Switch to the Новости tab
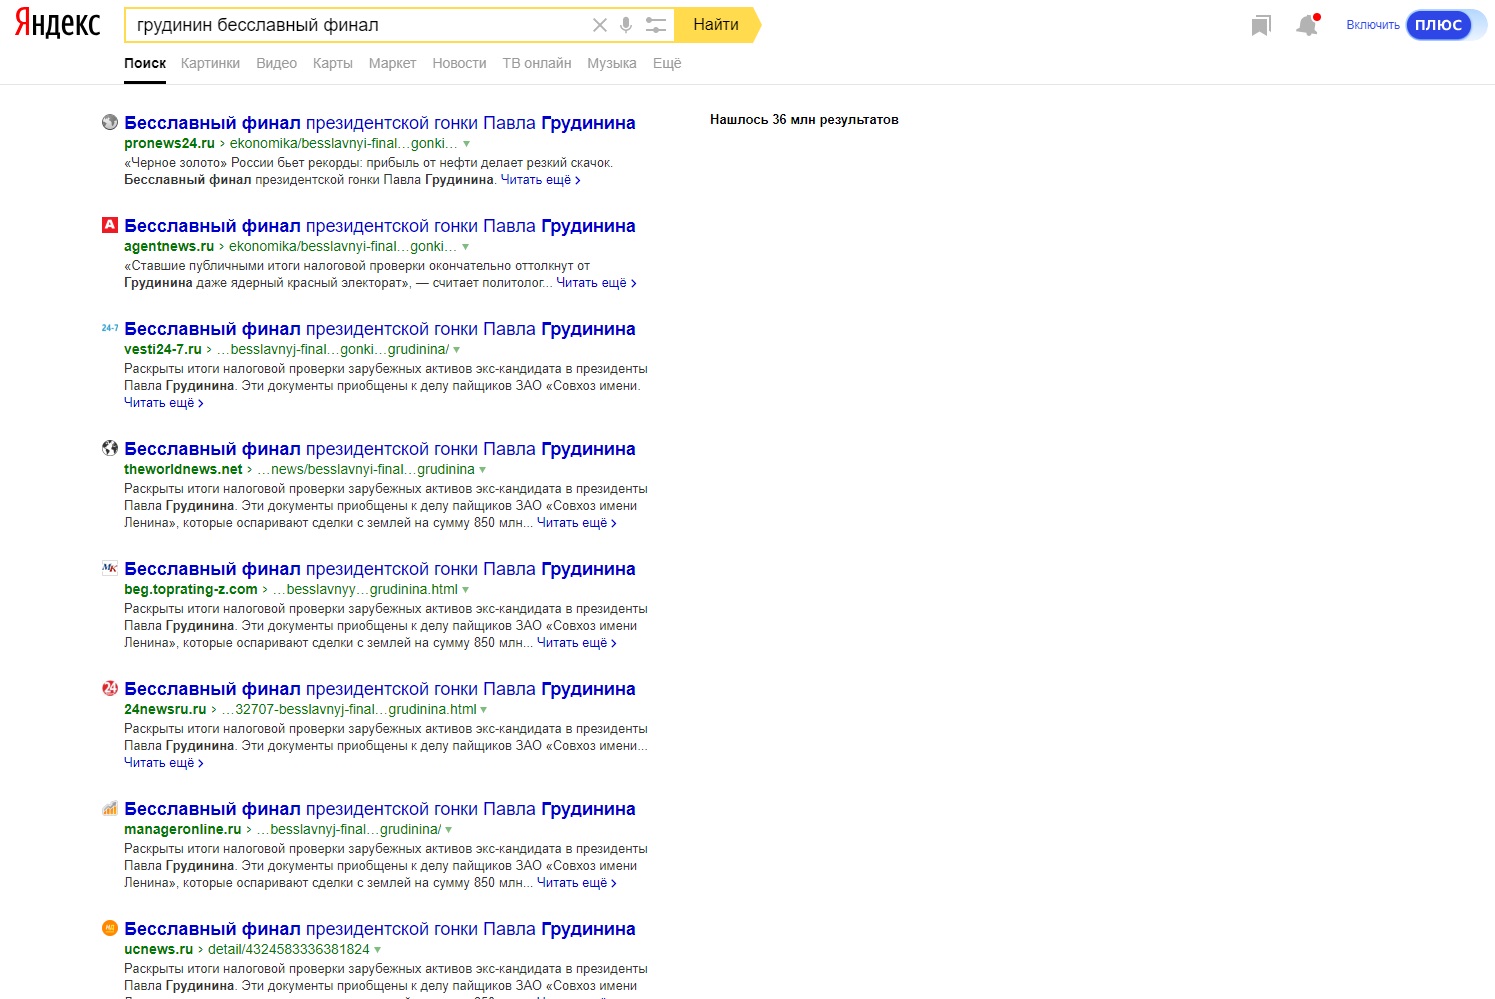Image resolution: width=1495 pixels, height=999 pixels. point(459,63)
